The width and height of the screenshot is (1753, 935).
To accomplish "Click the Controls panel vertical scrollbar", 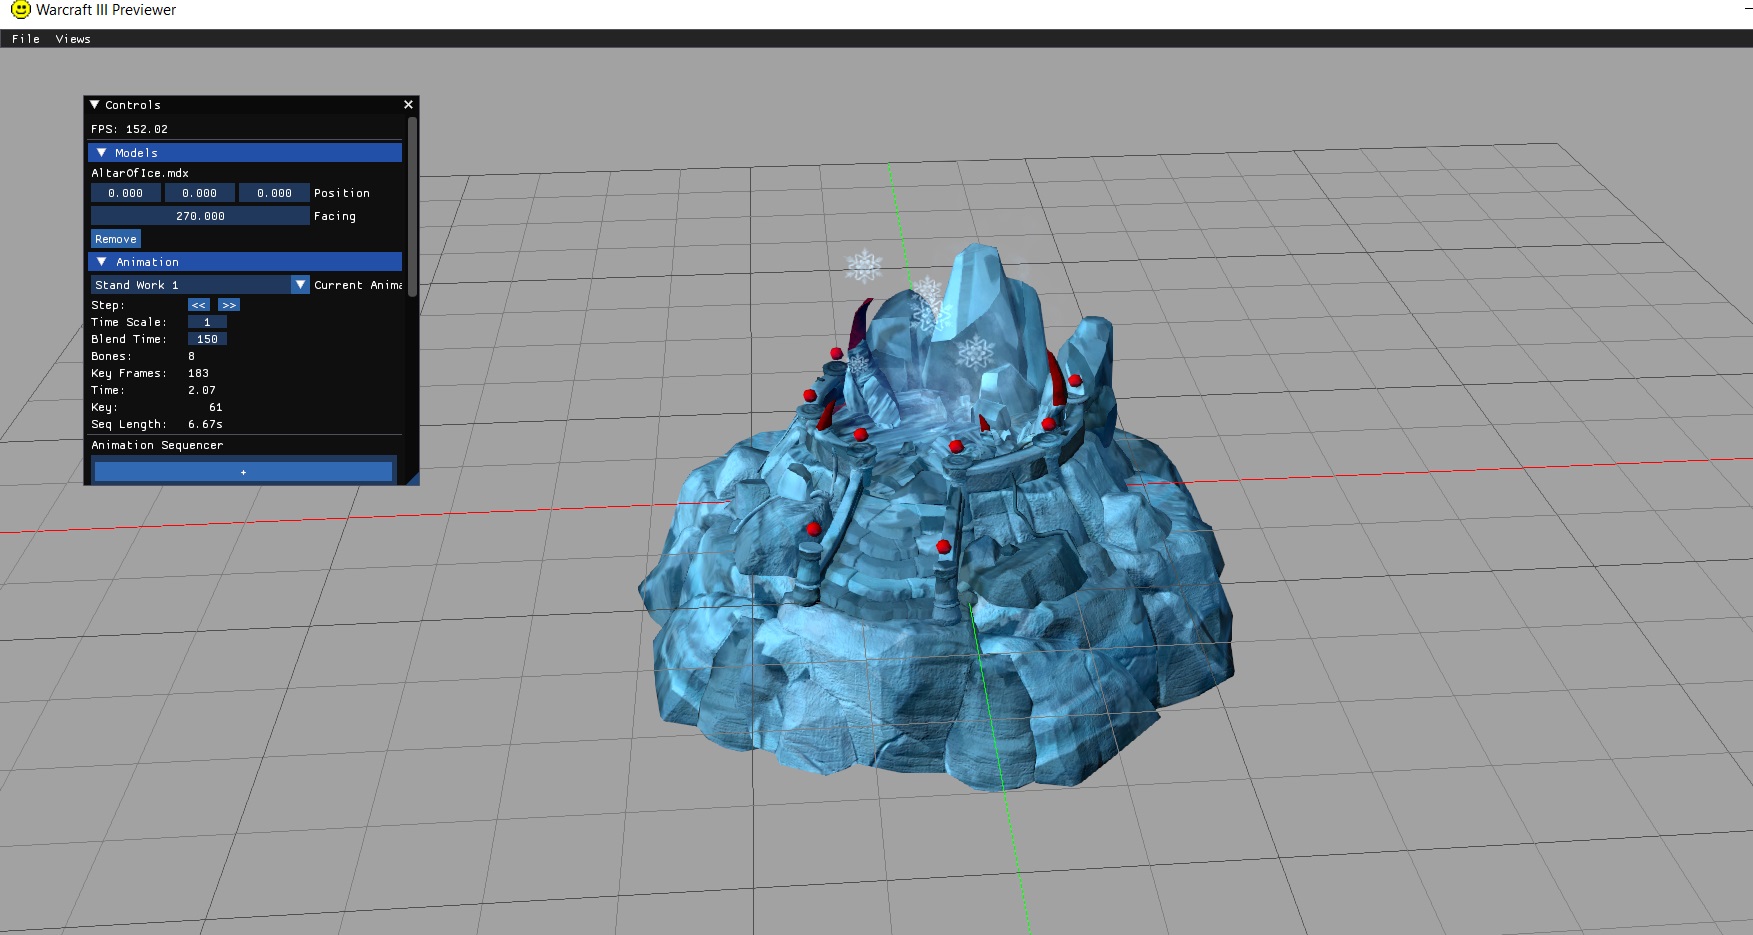I will tap(412, 207).
